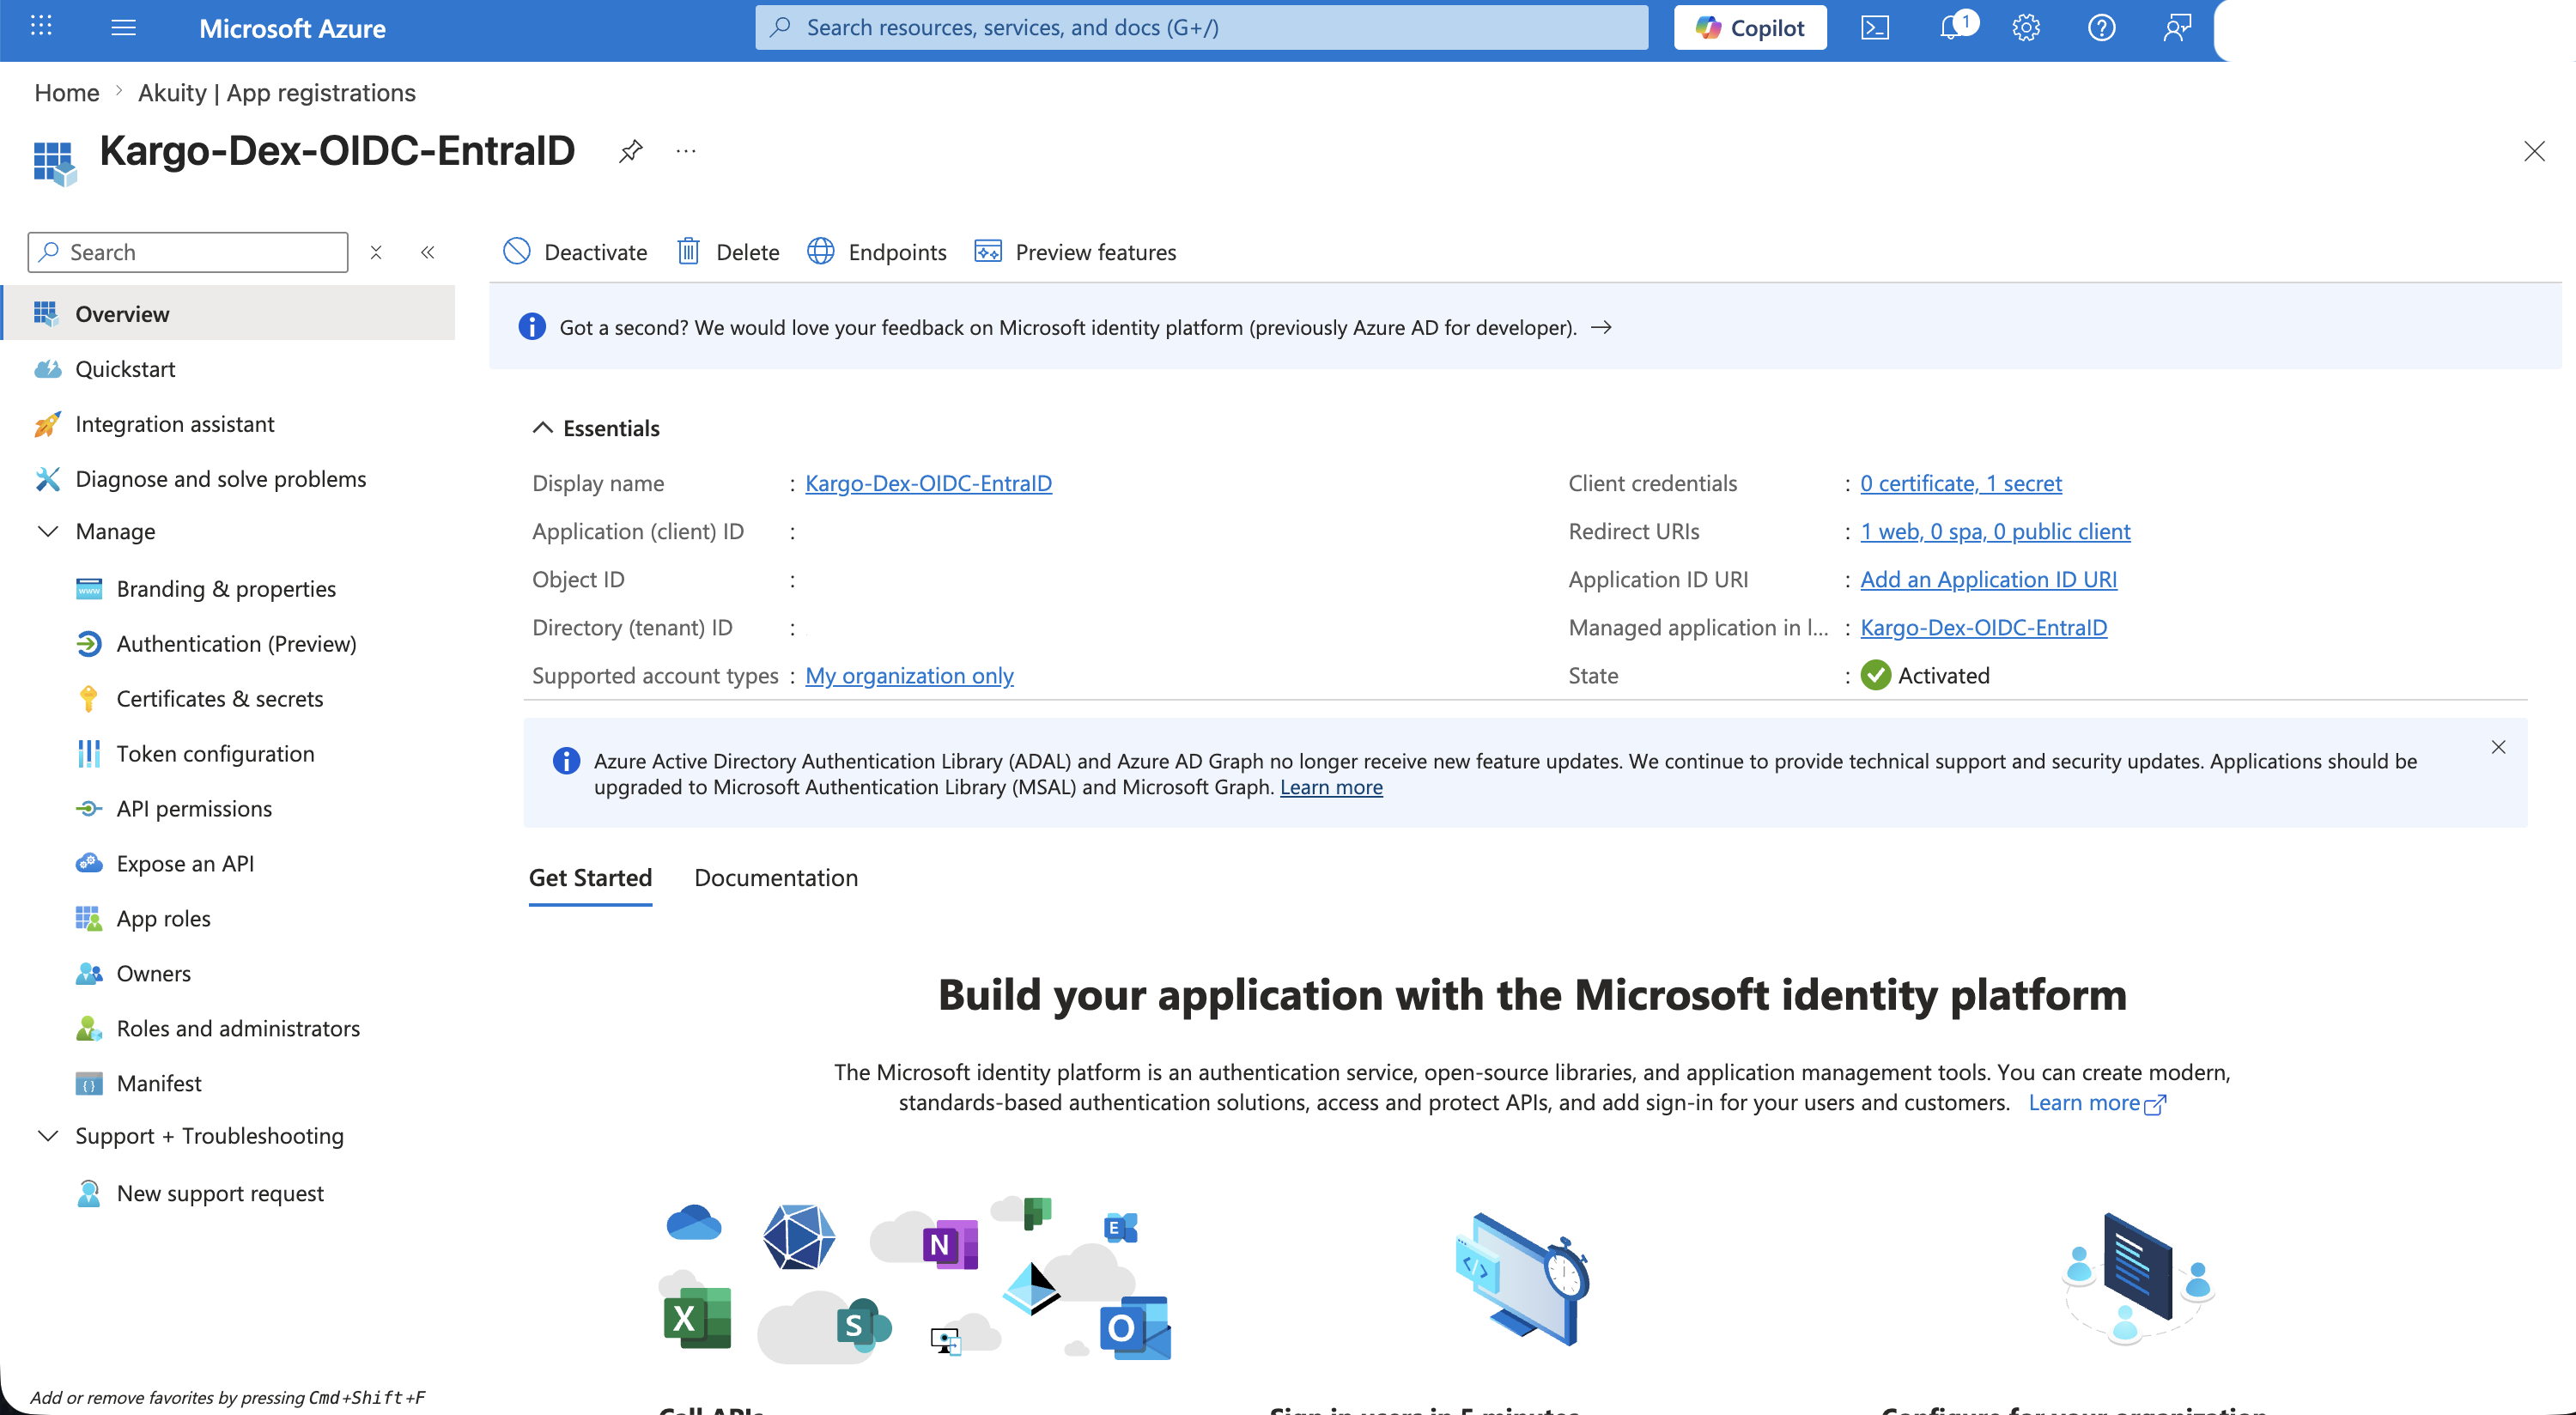This screenshot has width=2576, height=1415.
Task: Close the app registration blade
Action: click(2534, 151)
